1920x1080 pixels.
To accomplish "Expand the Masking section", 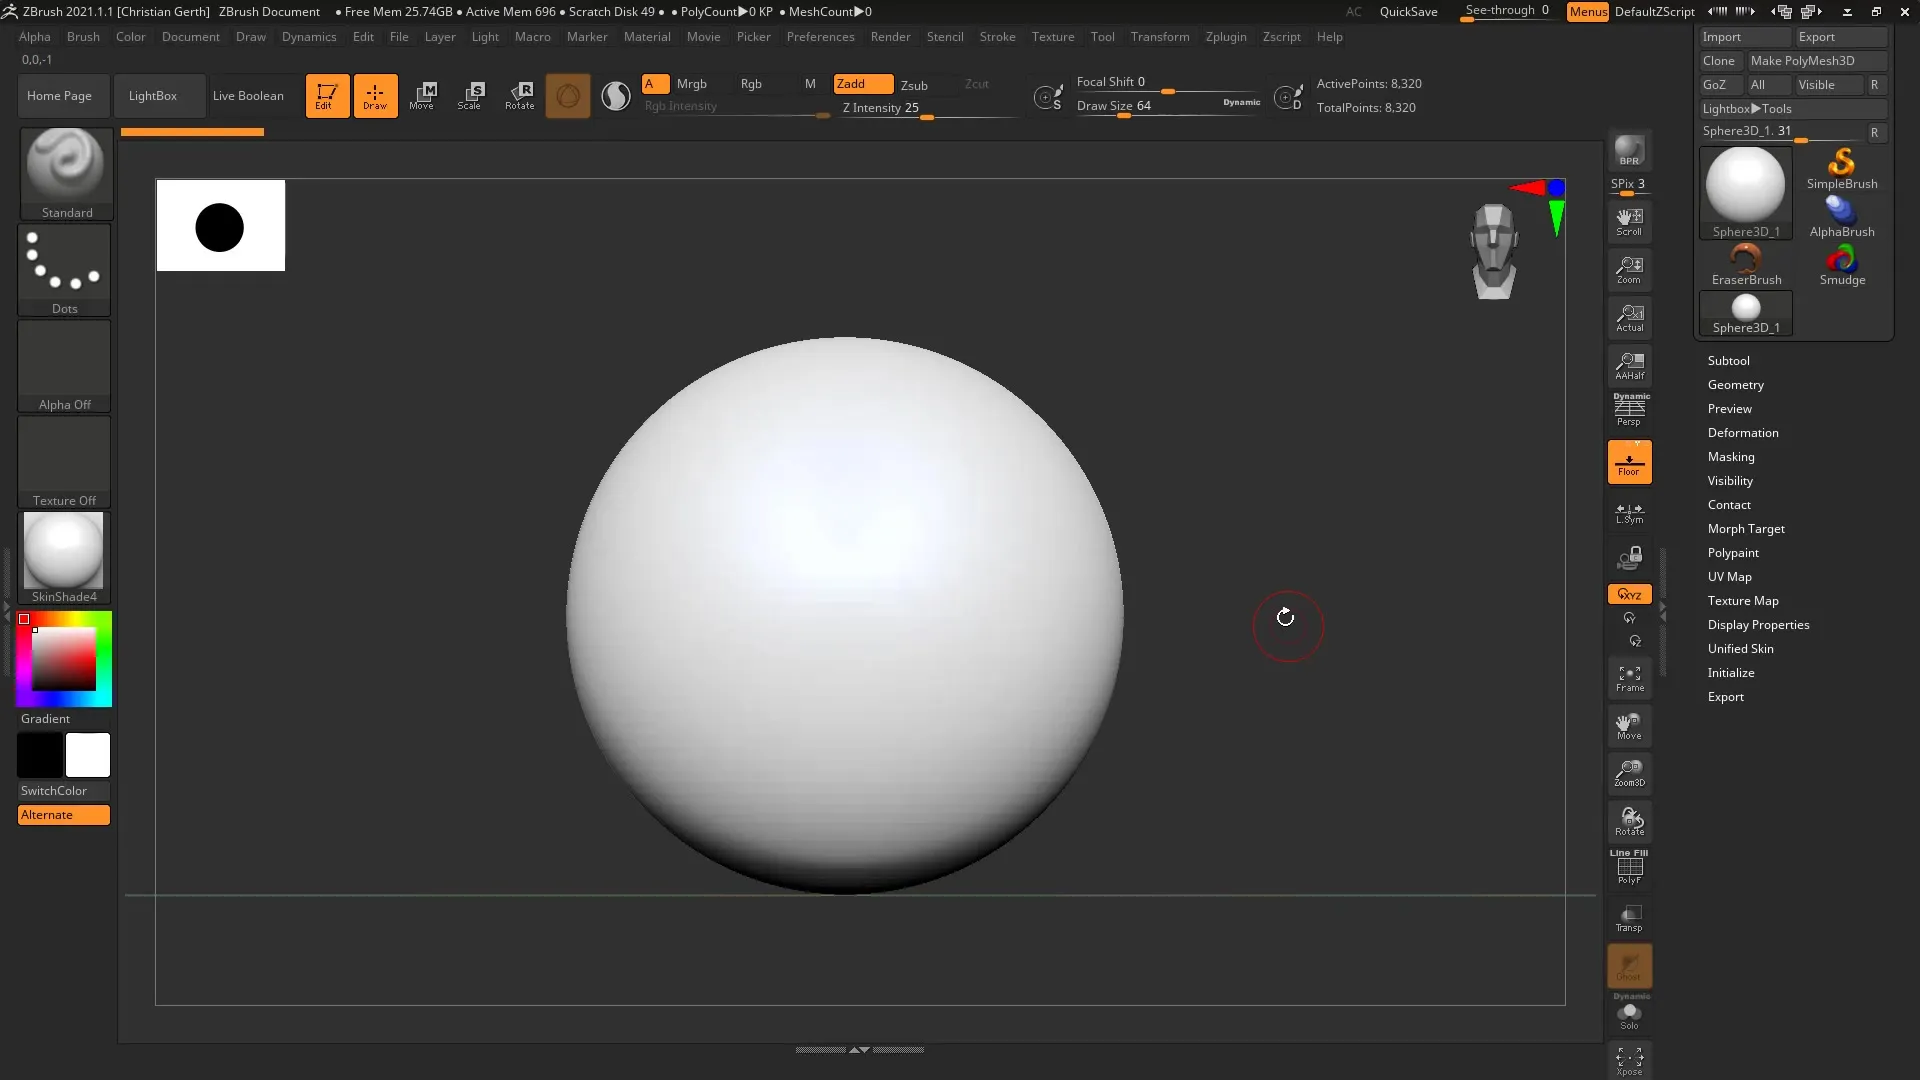I will [1730, 457].
